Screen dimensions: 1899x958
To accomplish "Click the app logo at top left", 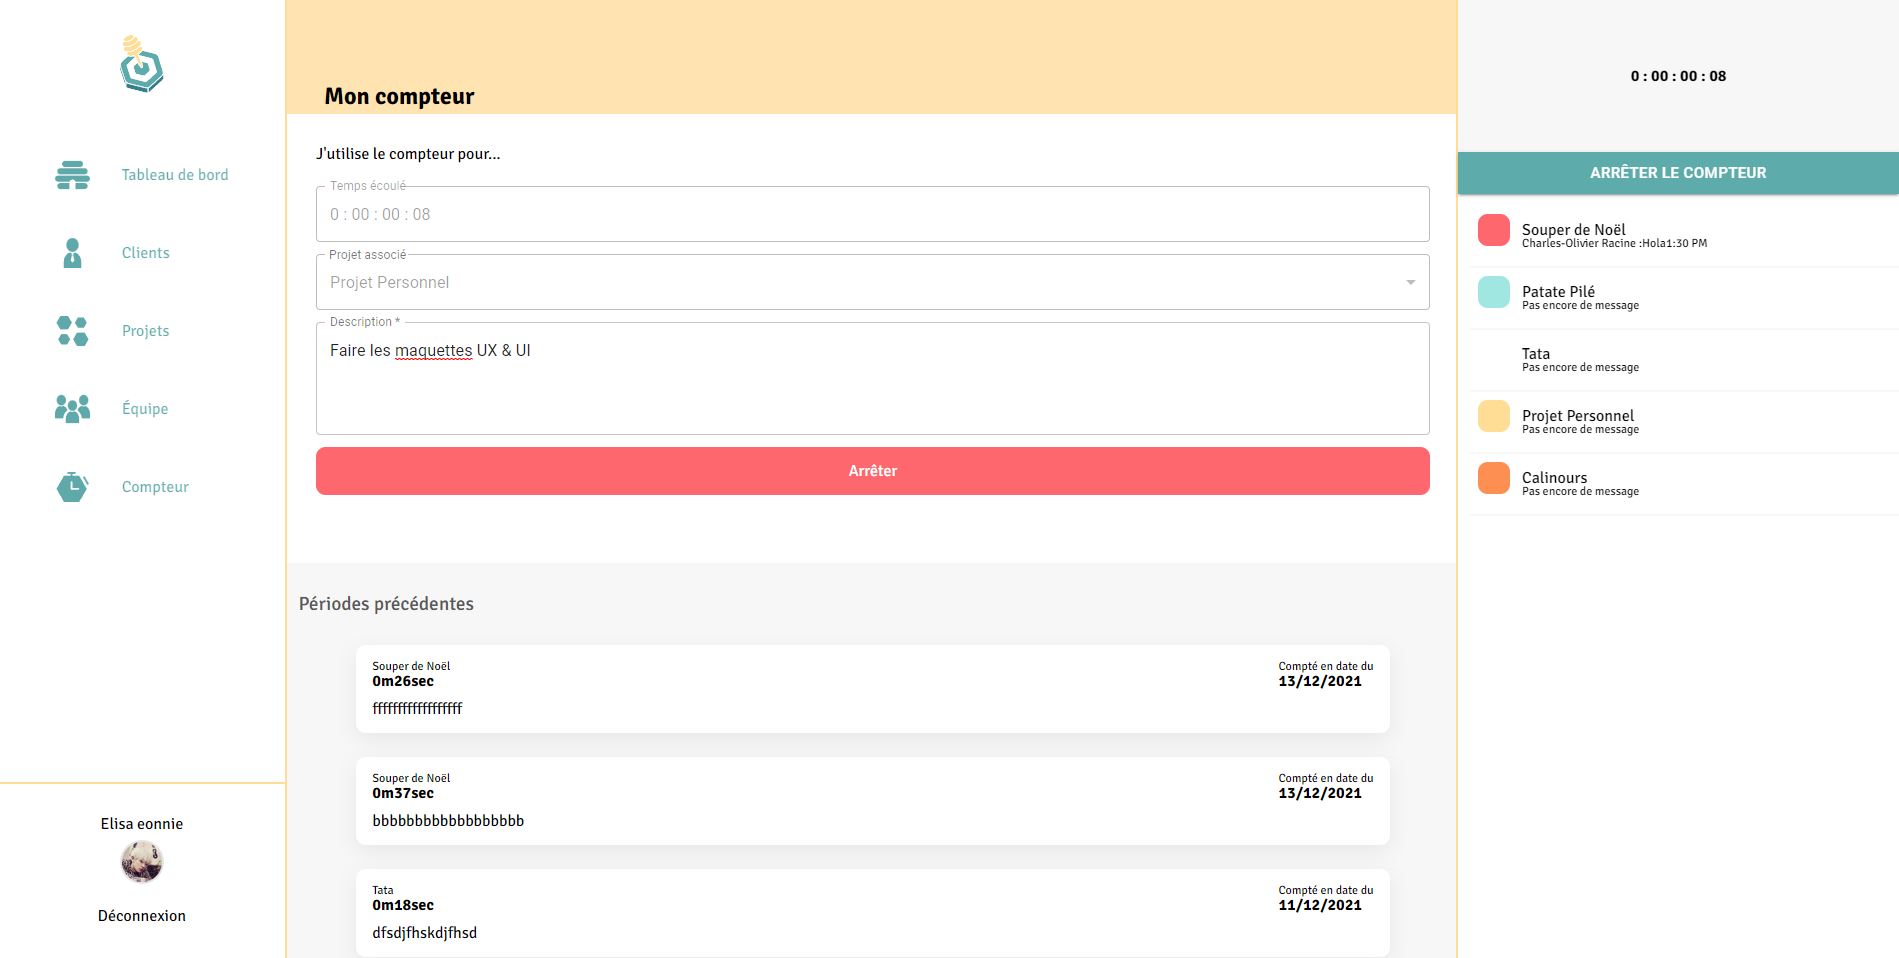I will tap(141, 66).
